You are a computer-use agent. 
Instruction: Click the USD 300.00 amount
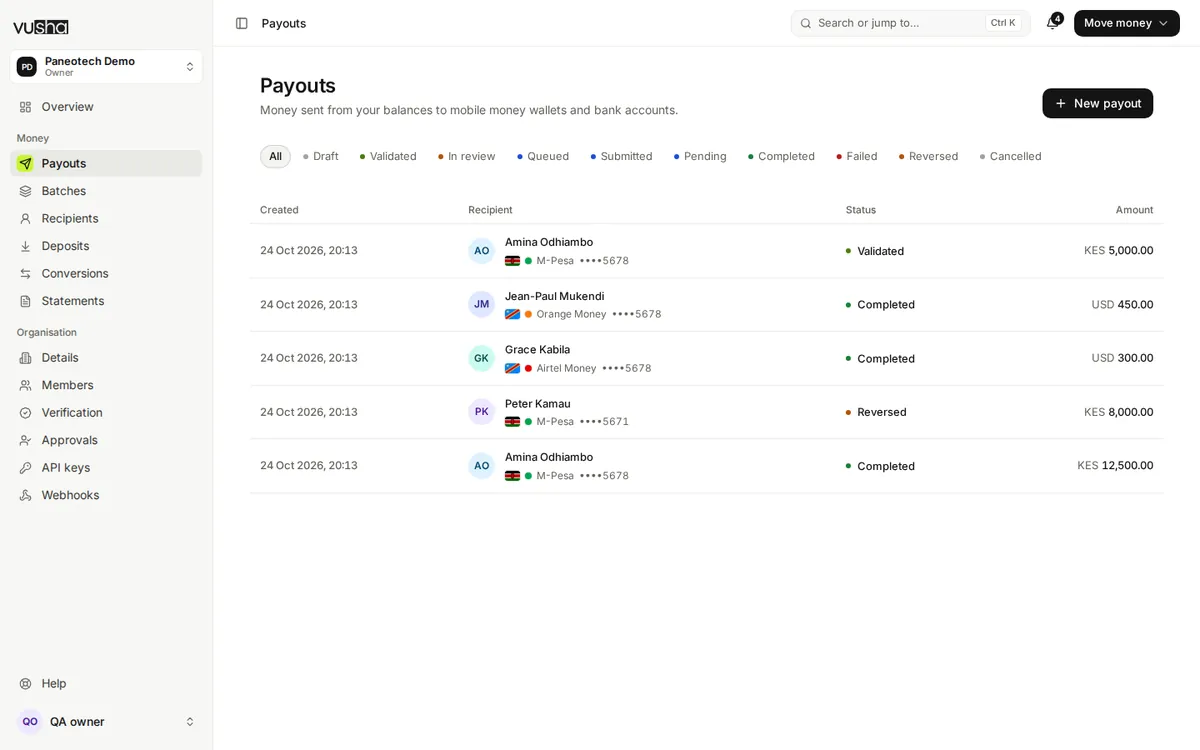pyautogui.click(x=1122, y=358)
